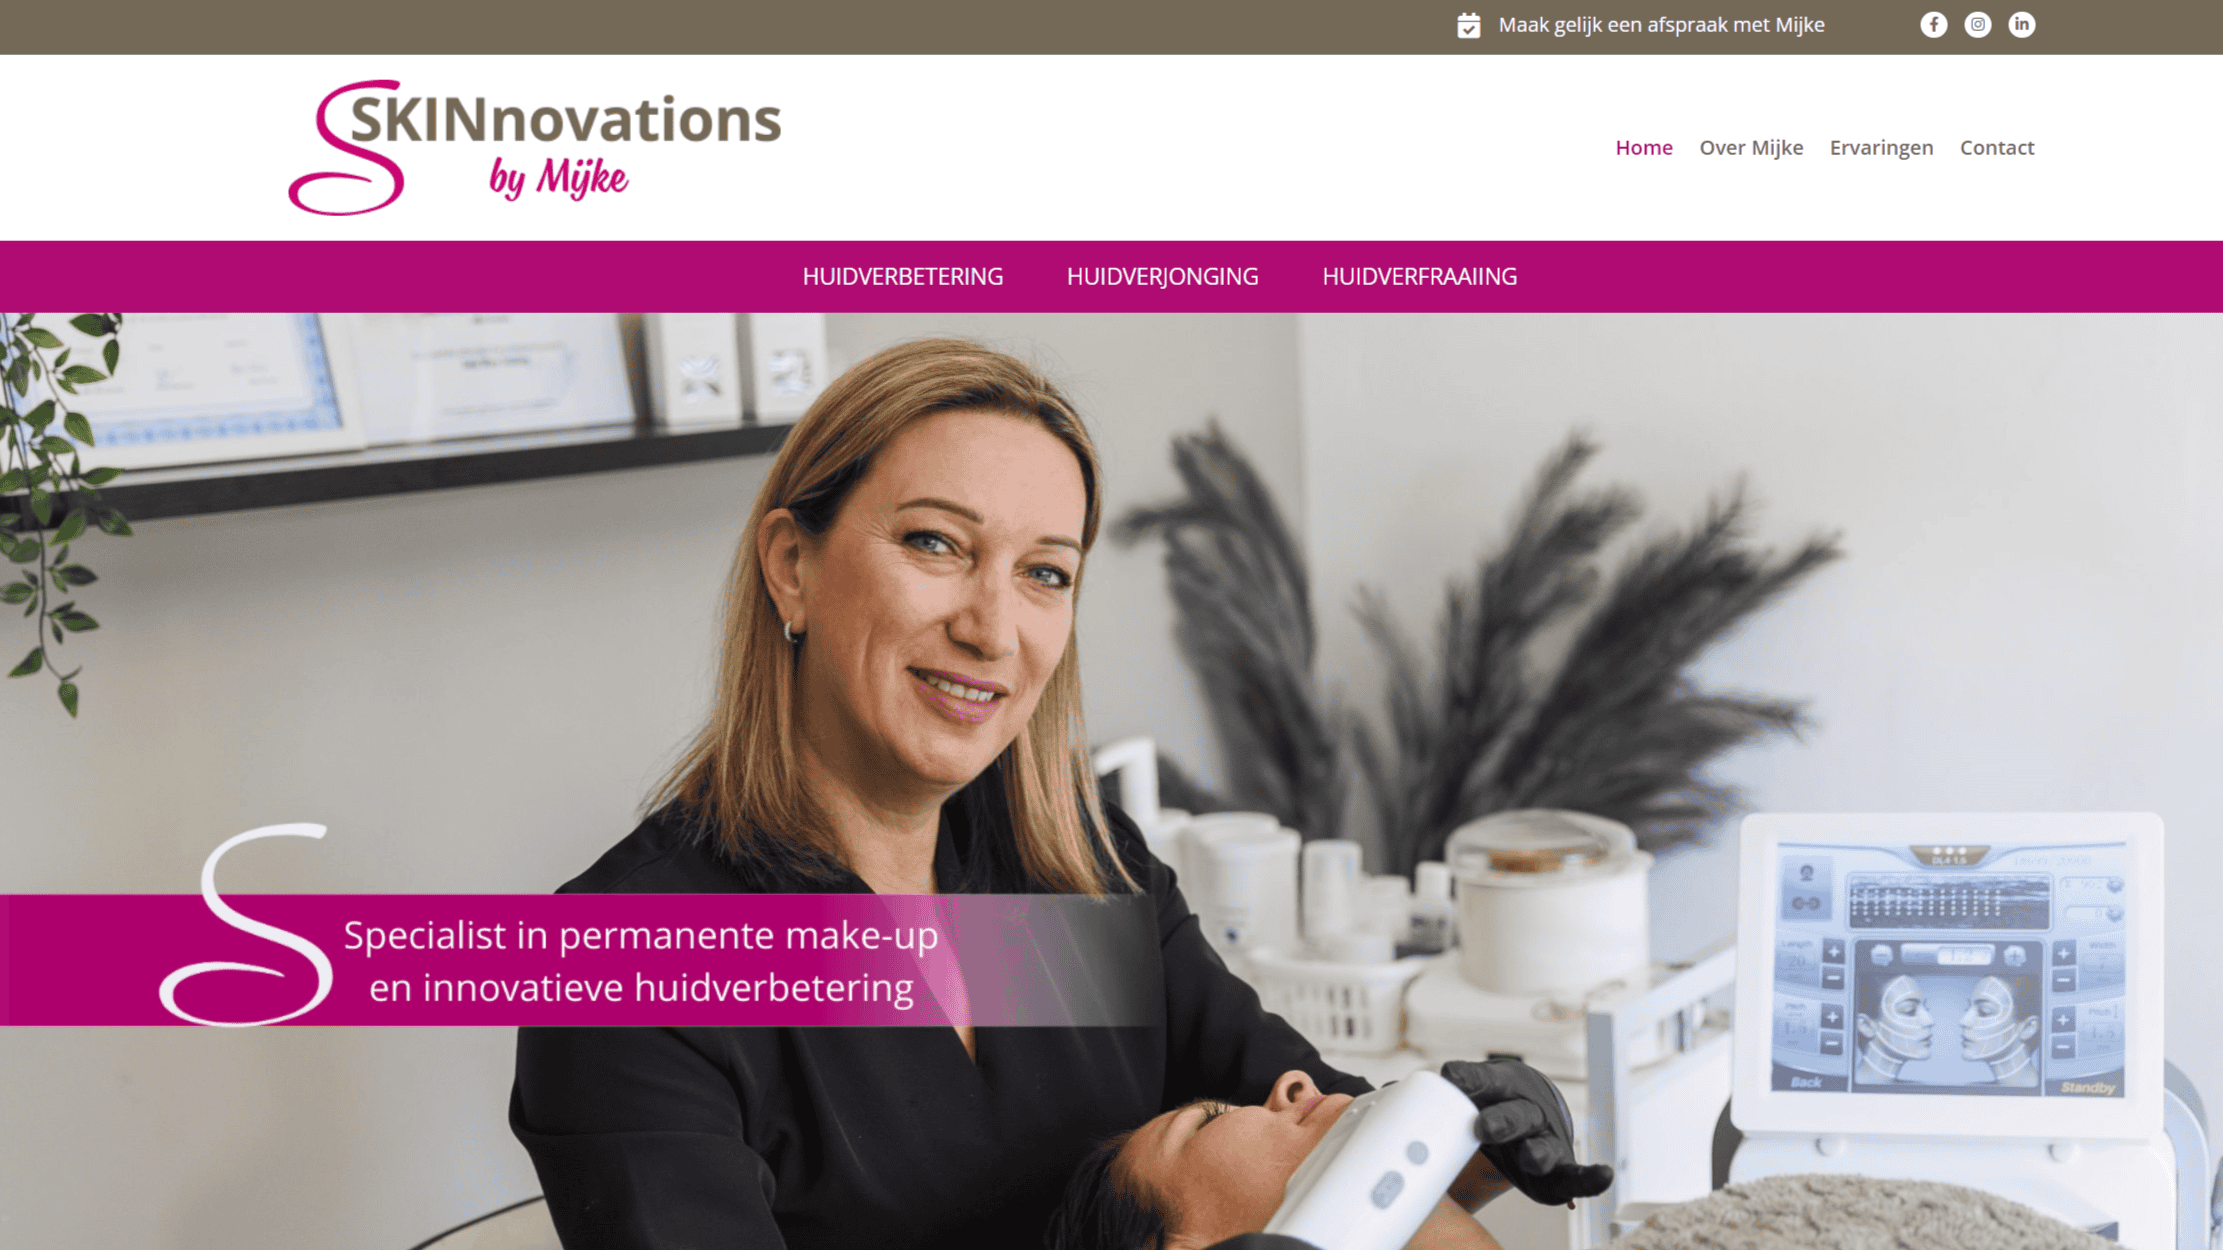2223x1250 pixels.
Task: Open the HUIDVERBETERING category
Action: [x=902, y=277]
